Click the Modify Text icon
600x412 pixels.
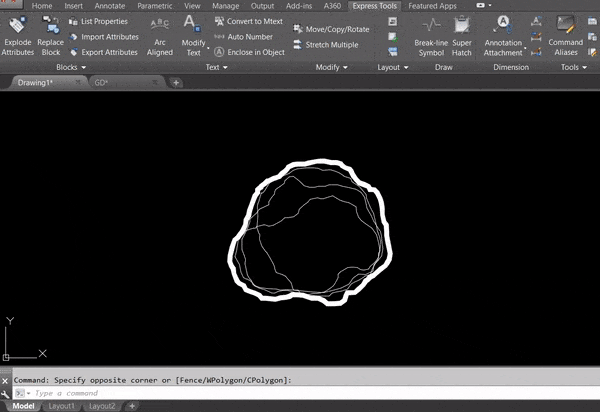pyautogui.click(x=192, y=24)
